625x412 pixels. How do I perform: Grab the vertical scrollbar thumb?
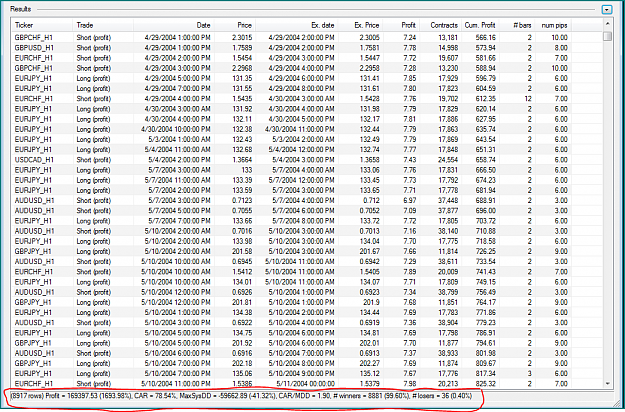(607, 36)
